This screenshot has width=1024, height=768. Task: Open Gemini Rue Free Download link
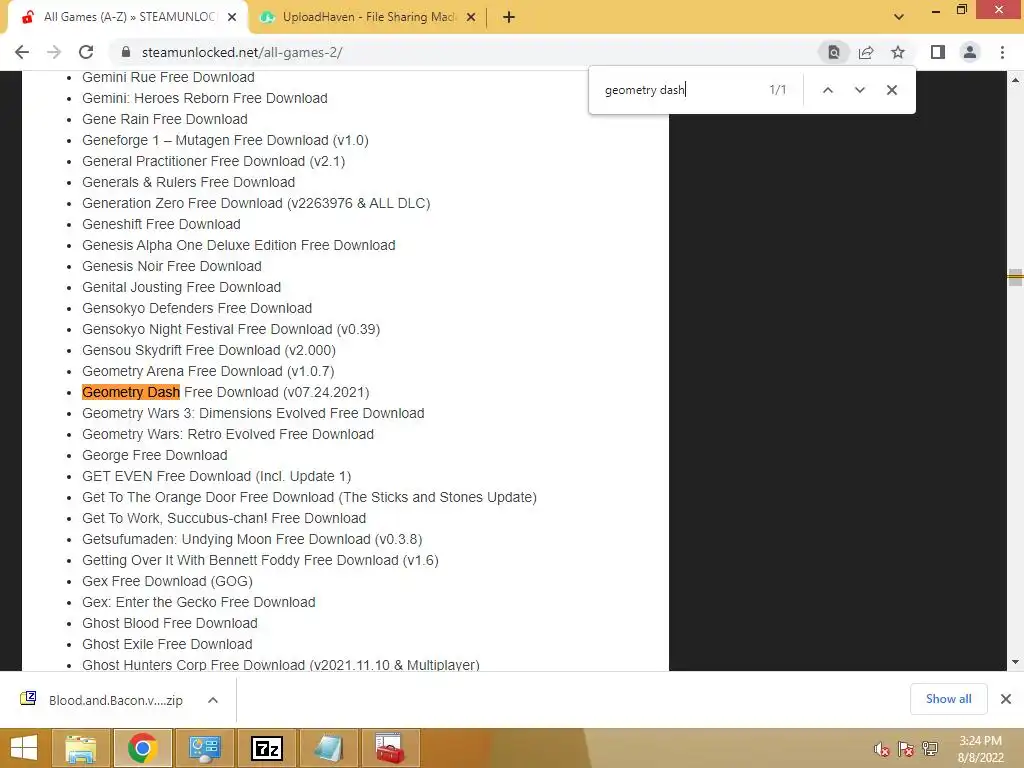[x=168, y=77]
